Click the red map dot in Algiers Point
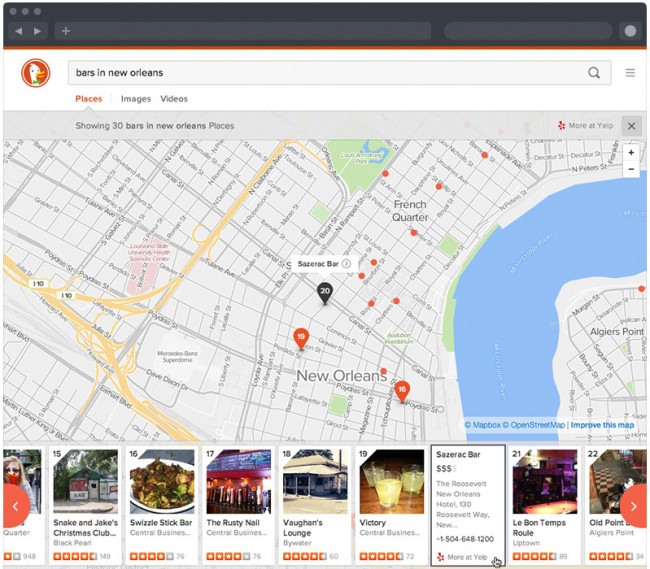 (641, 288)
